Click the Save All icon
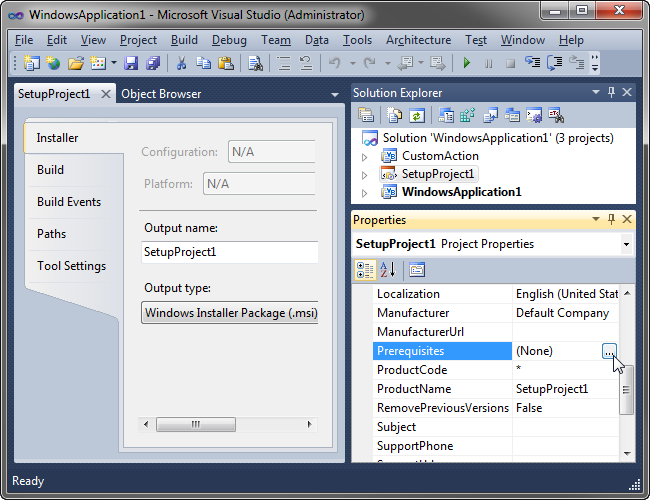Screen dimensions: 650x500 [153, 63]
